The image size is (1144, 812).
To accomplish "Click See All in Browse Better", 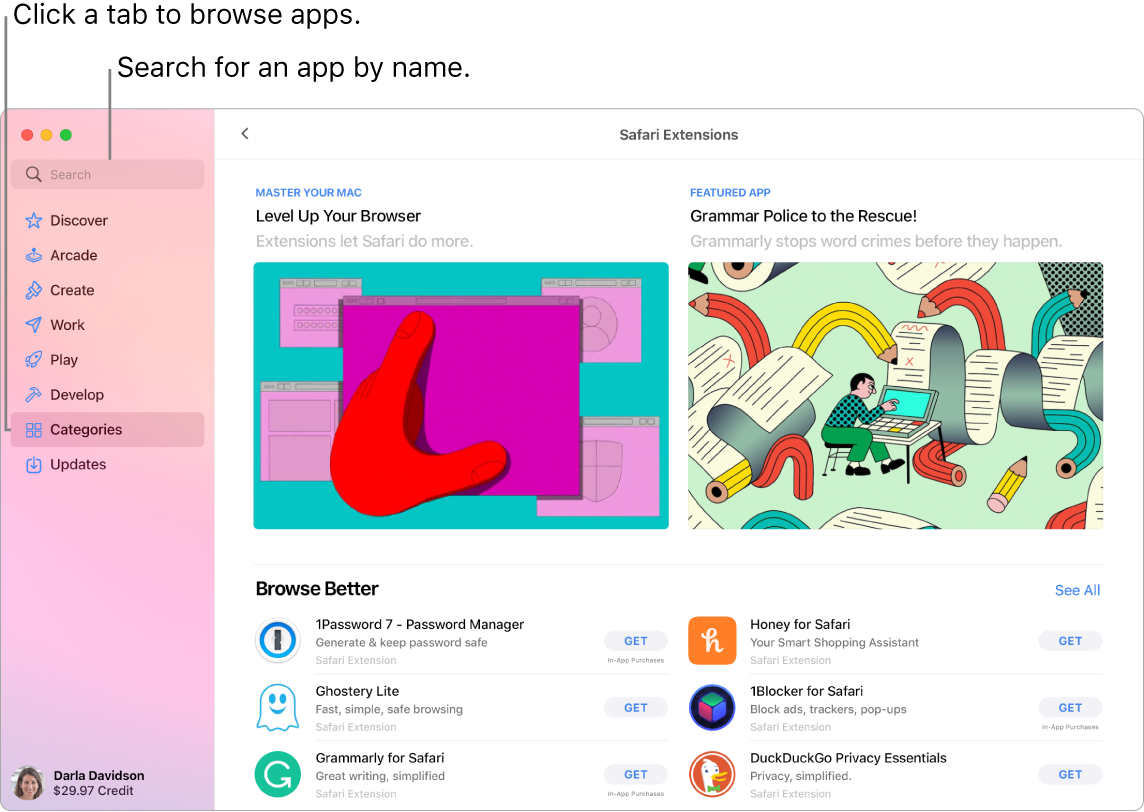I will tap(1077, 590).
